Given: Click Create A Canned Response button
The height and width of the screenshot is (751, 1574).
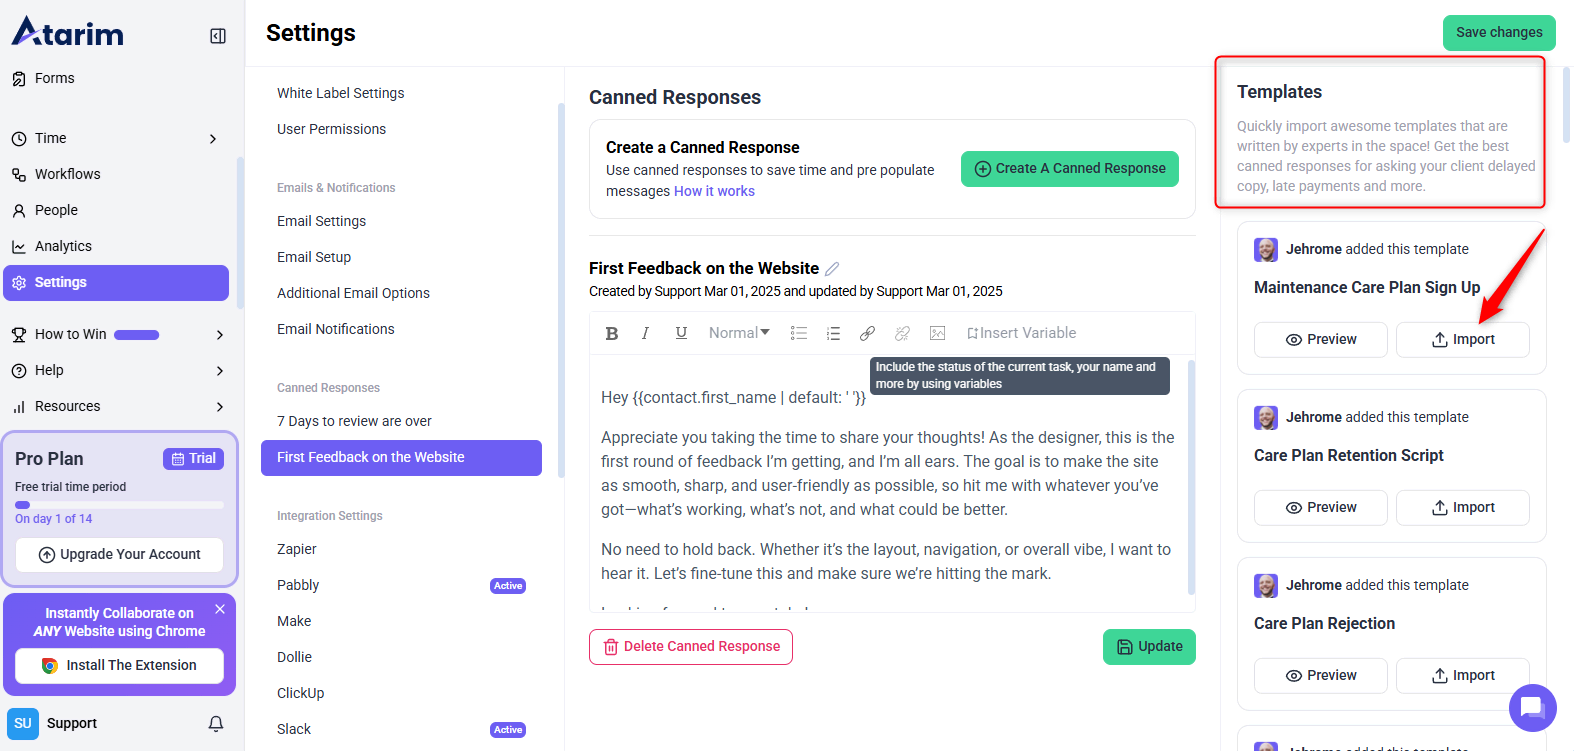Looking at the screenshot, I should click(x=1069, y=169).
